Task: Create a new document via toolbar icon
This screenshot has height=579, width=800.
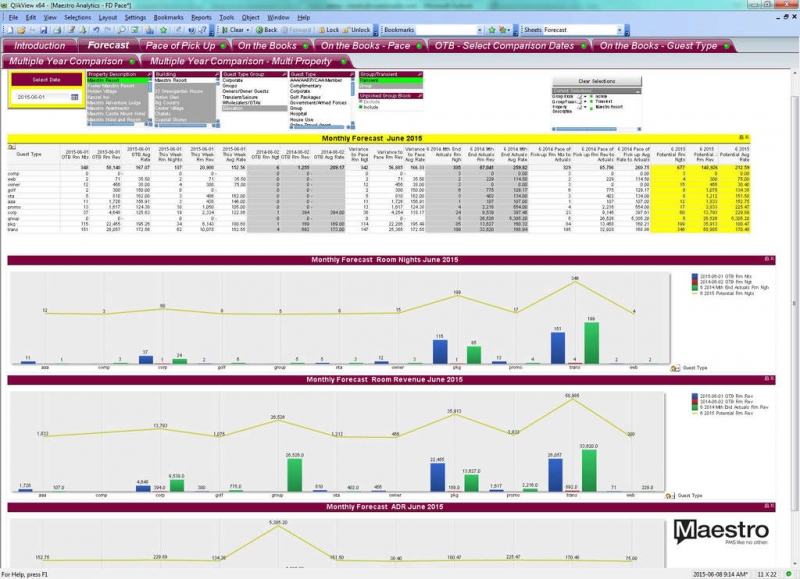Action: point(9,30)
